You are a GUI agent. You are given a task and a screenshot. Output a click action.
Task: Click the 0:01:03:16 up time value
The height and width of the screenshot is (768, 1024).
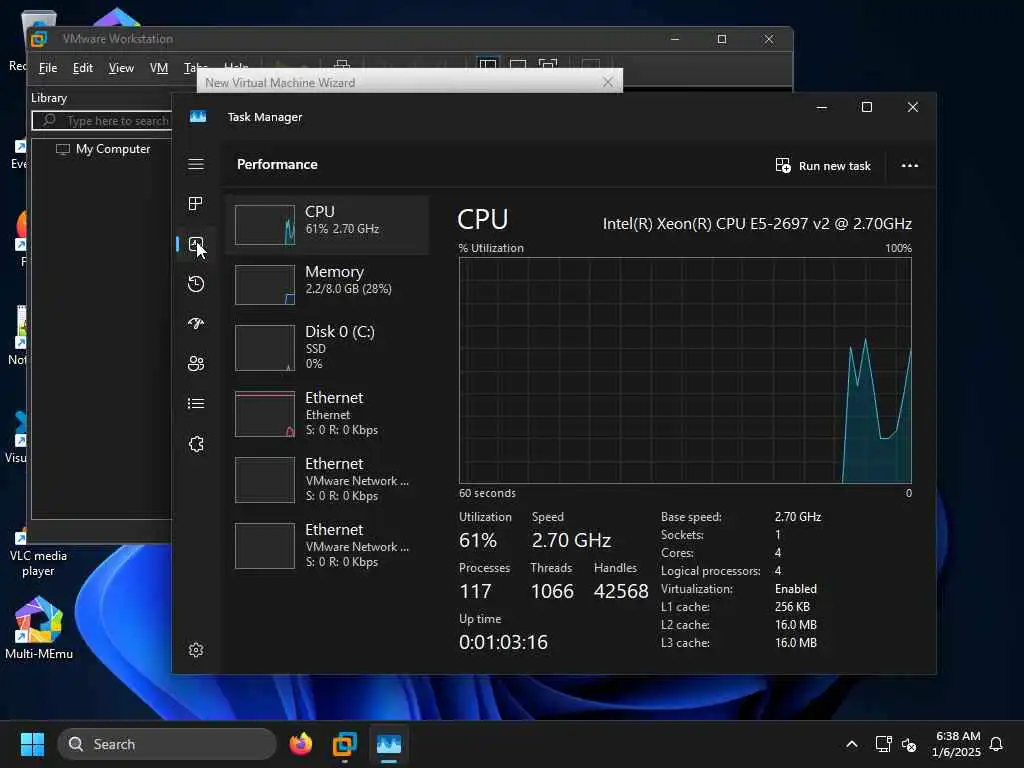click(504, 642)
